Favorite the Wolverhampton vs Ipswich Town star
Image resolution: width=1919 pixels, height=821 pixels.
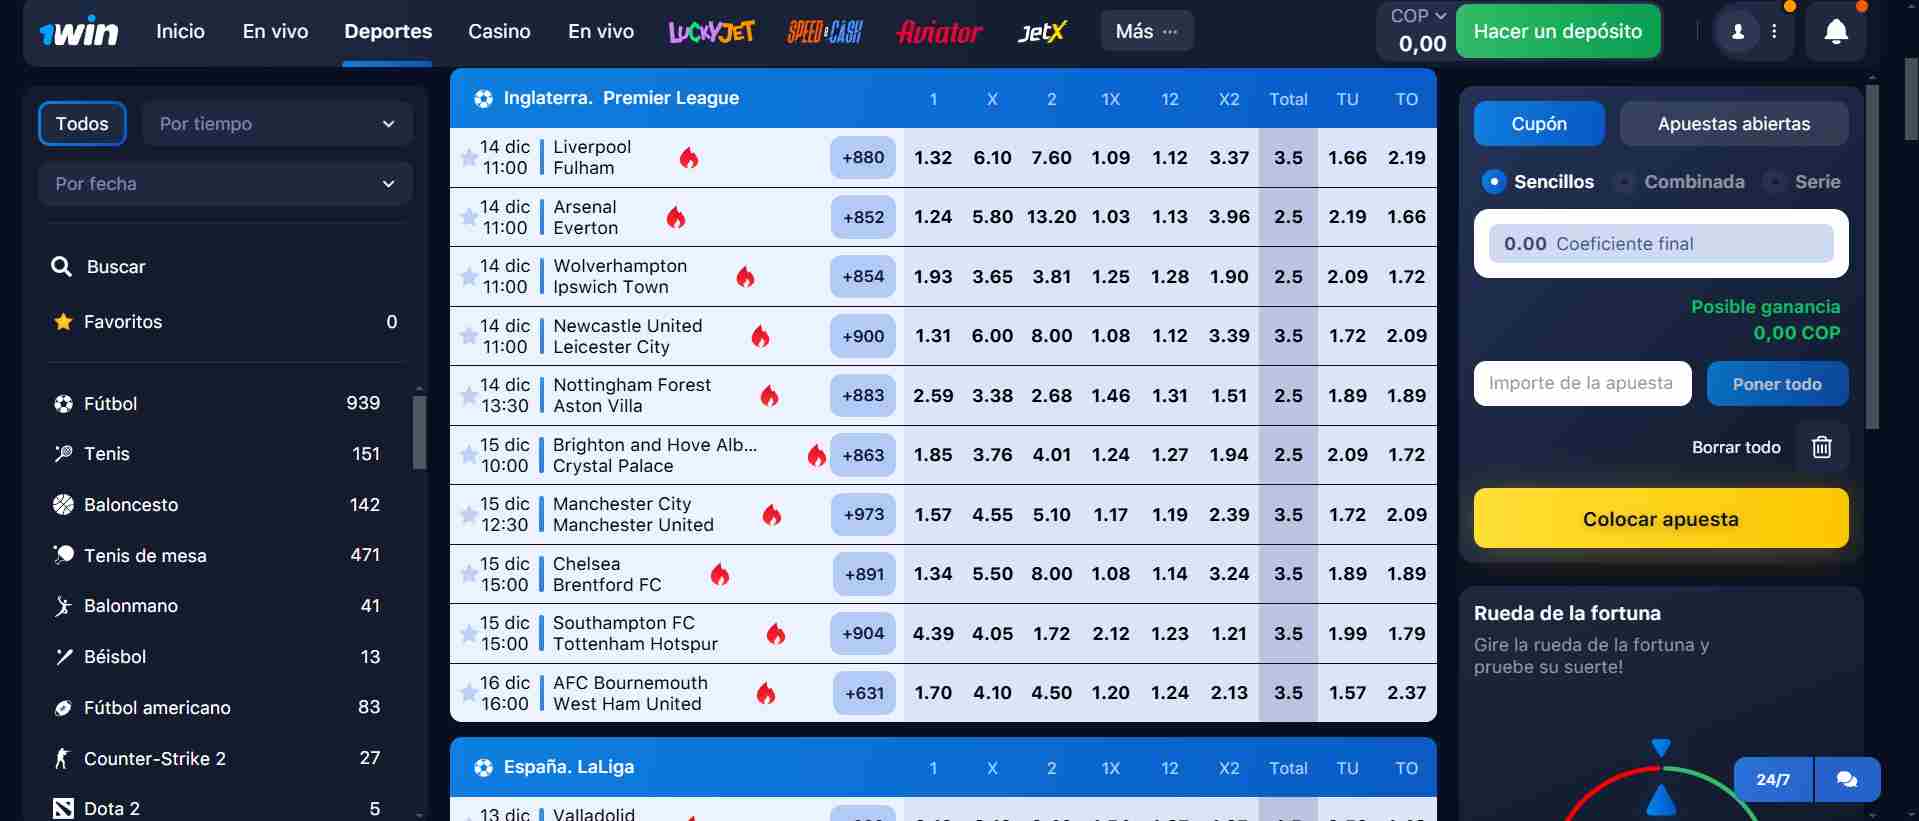click(468, 276)
